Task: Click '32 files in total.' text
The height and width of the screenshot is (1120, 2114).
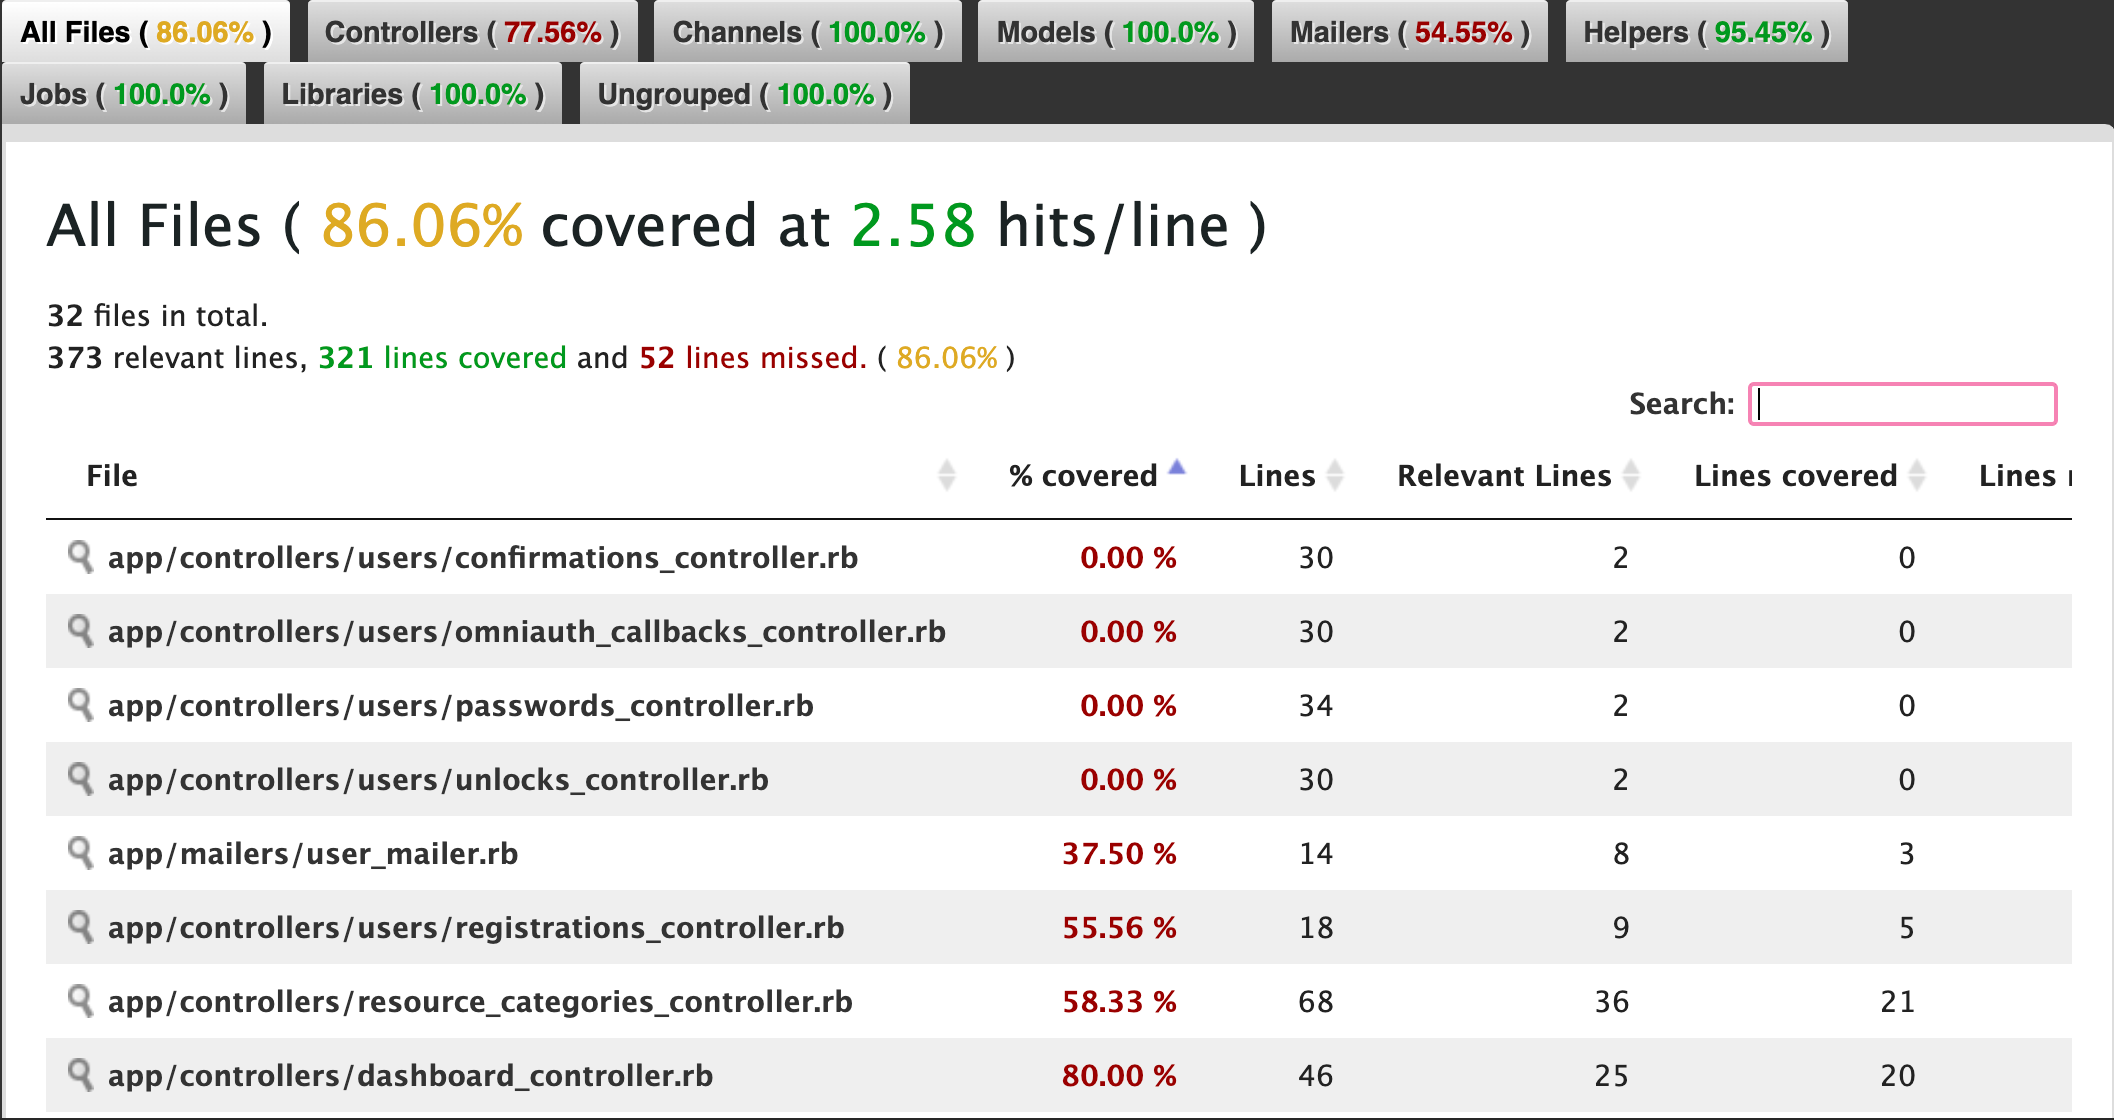Action: coord(157,315)
